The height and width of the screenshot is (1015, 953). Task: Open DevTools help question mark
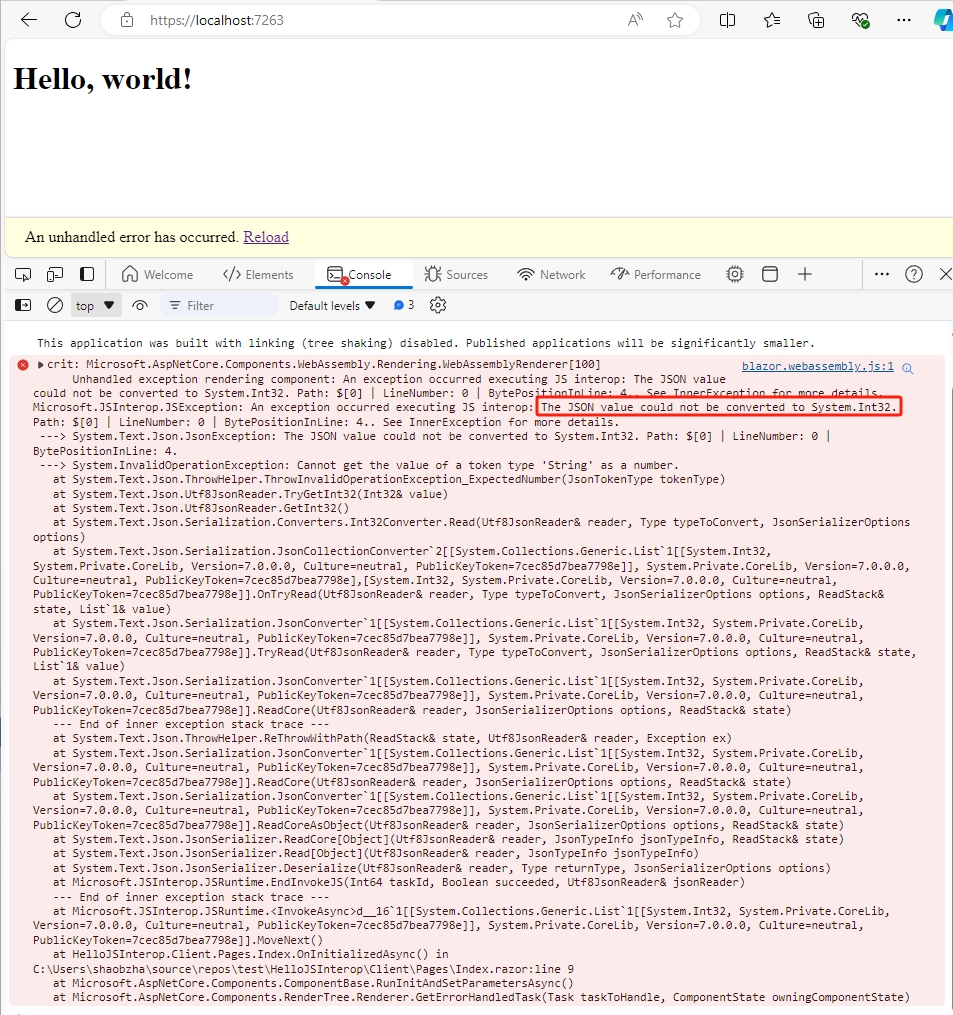(914, 274)
